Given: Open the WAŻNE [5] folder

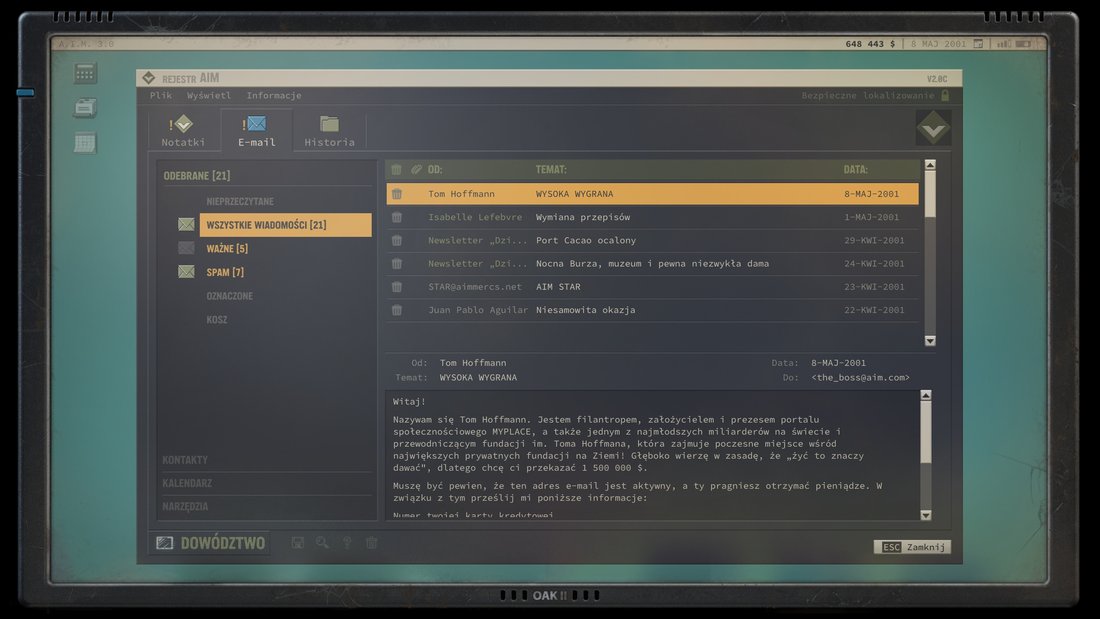Looking at the screenshot, I should click(x=227, y=248).
